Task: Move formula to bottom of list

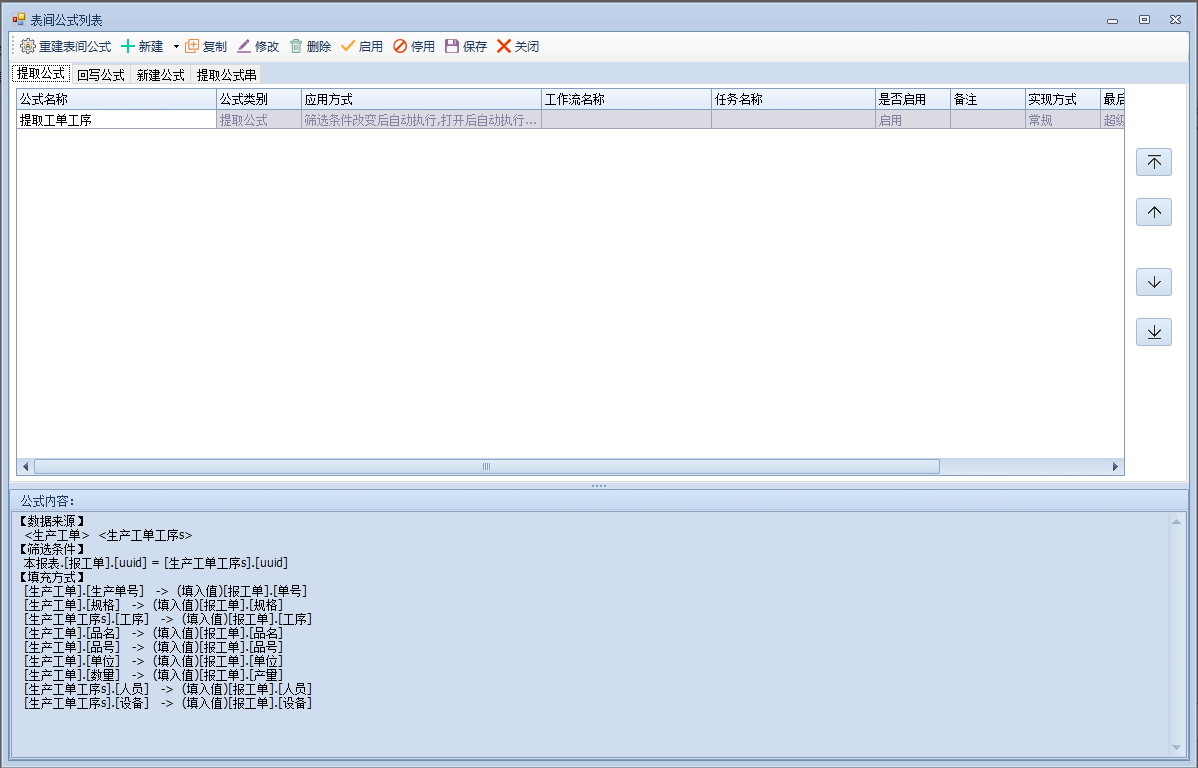Action: click(x=1153, y=332)
